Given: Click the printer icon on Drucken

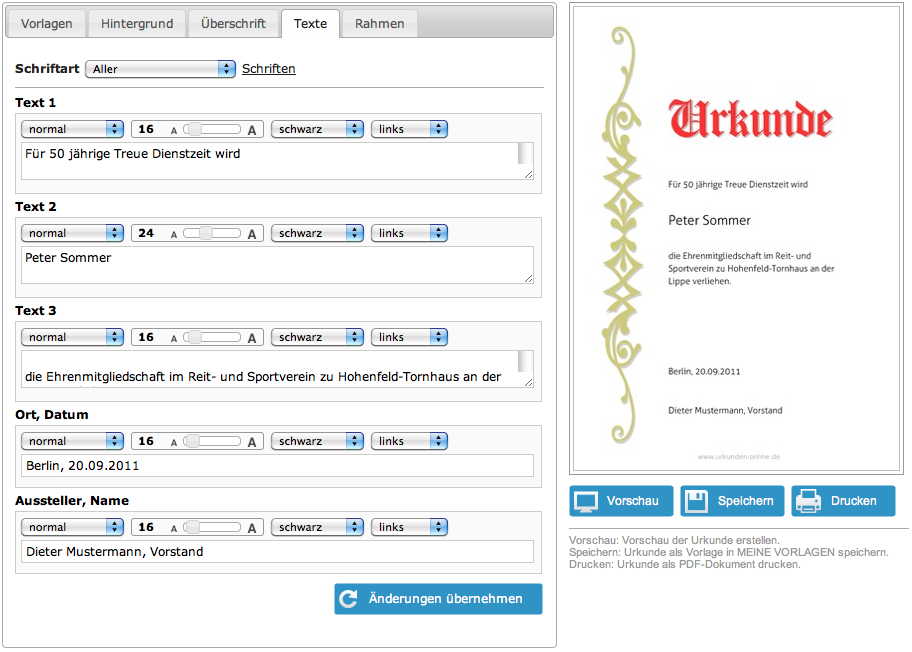Looking at the screenshot, I should pyautogui.click(x=808, y=501).
